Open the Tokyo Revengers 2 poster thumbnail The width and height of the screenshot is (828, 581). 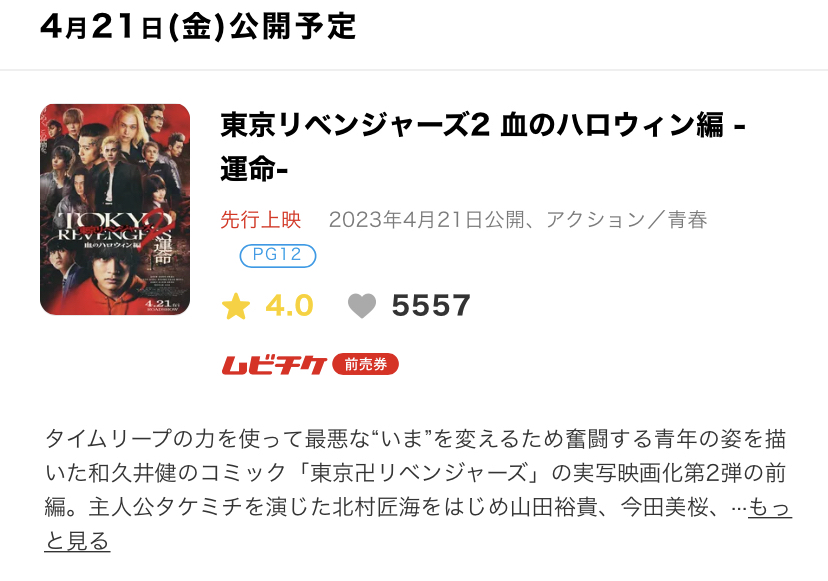click(x=115, y=209)
